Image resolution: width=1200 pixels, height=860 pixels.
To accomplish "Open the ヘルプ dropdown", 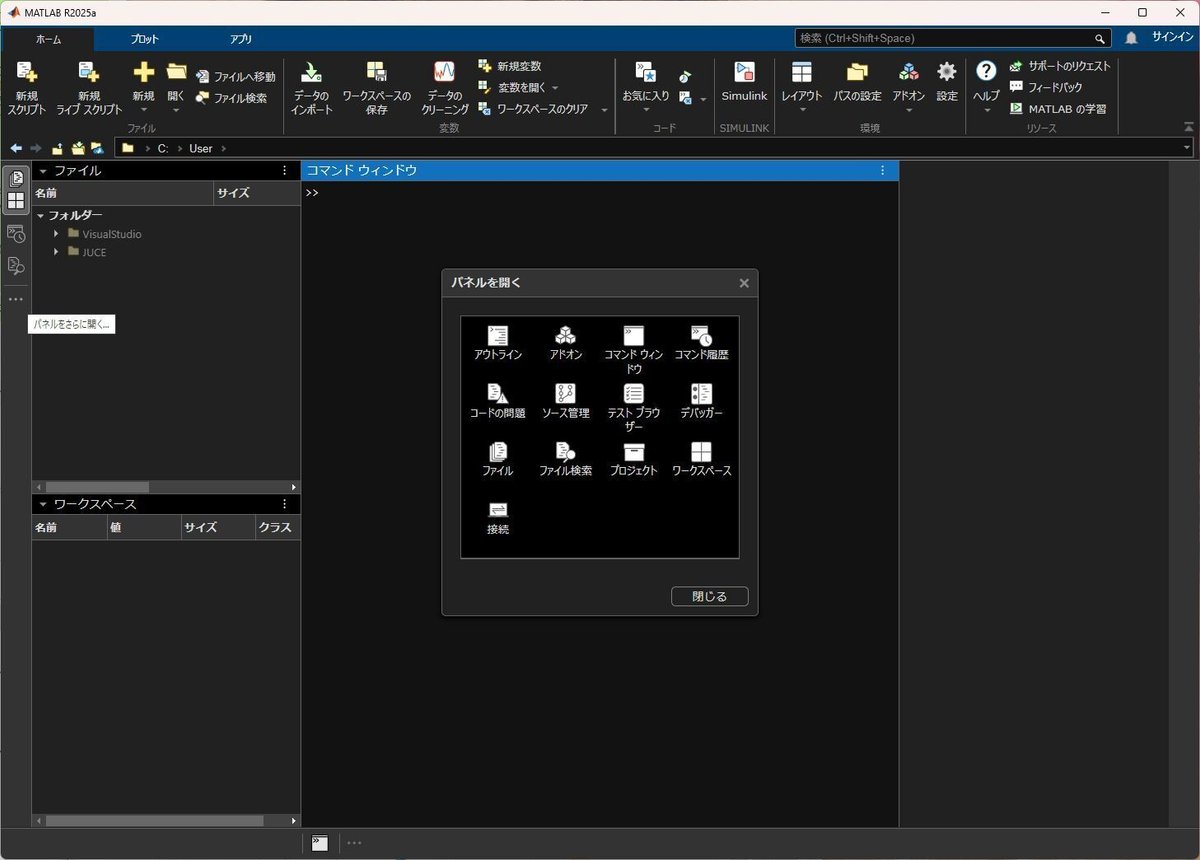I will (986, 110).
